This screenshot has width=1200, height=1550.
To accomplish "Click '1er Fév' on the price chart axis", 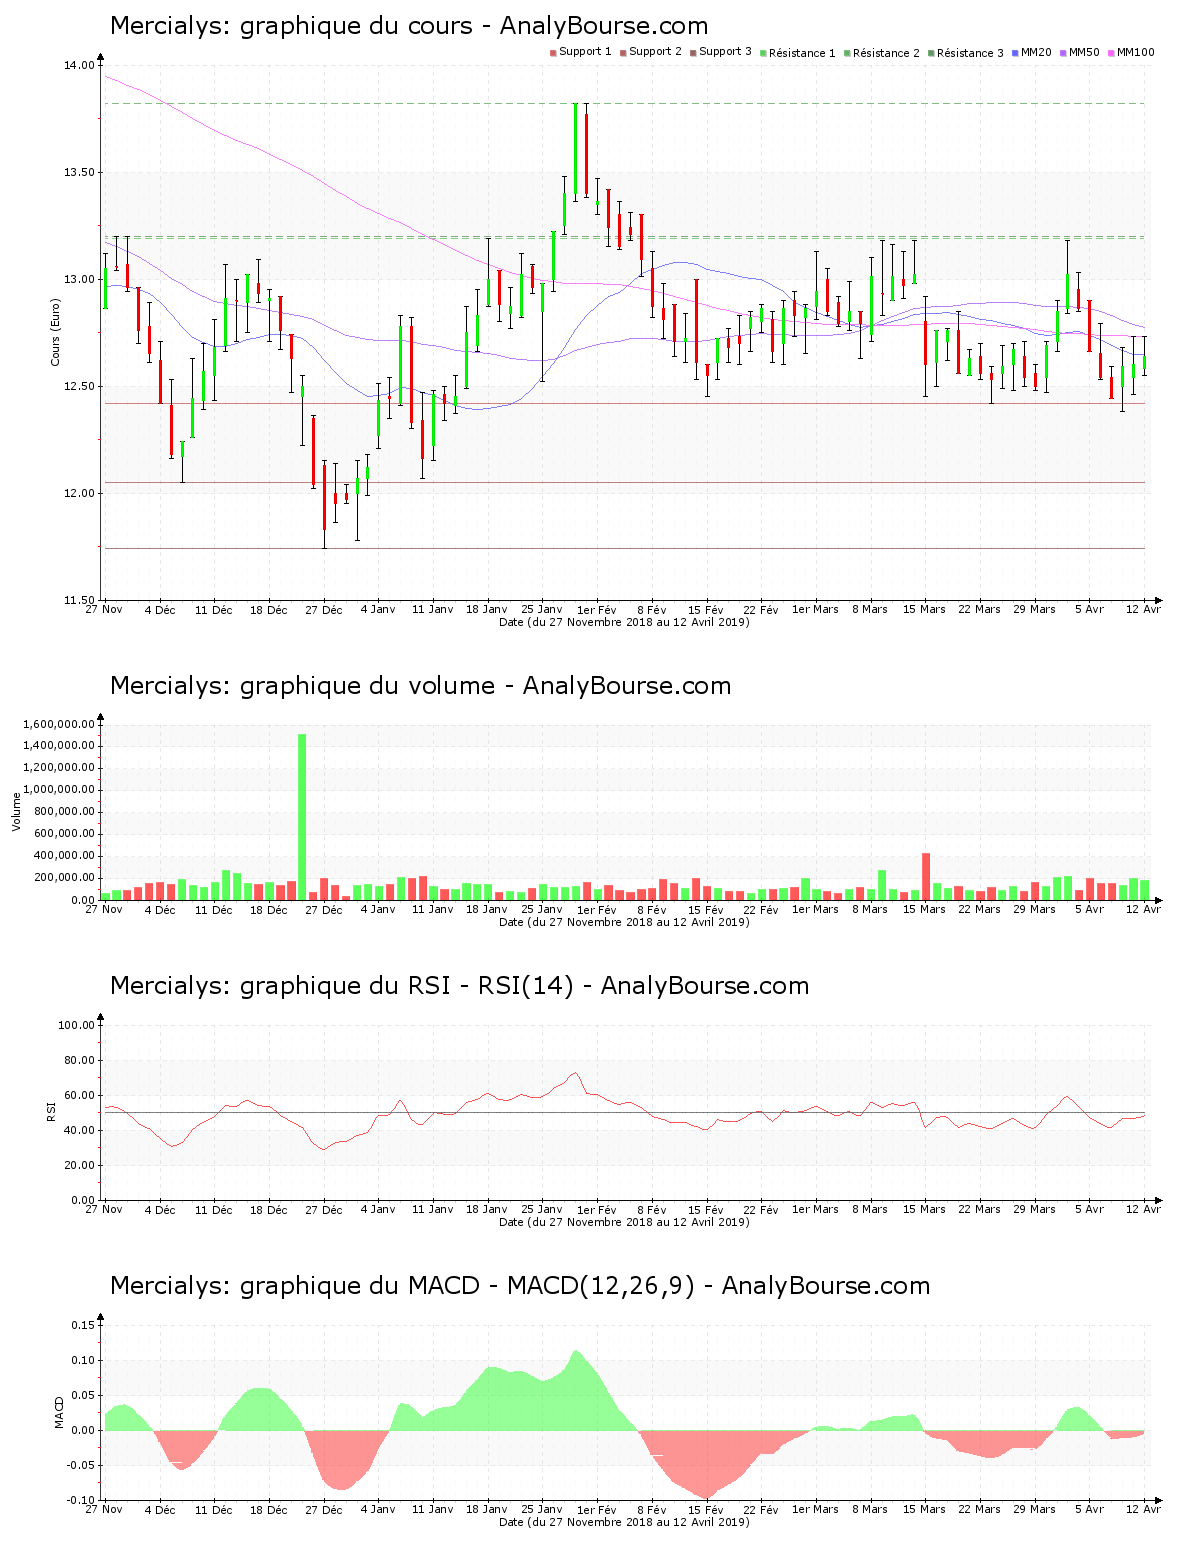I will coord(597,610).
